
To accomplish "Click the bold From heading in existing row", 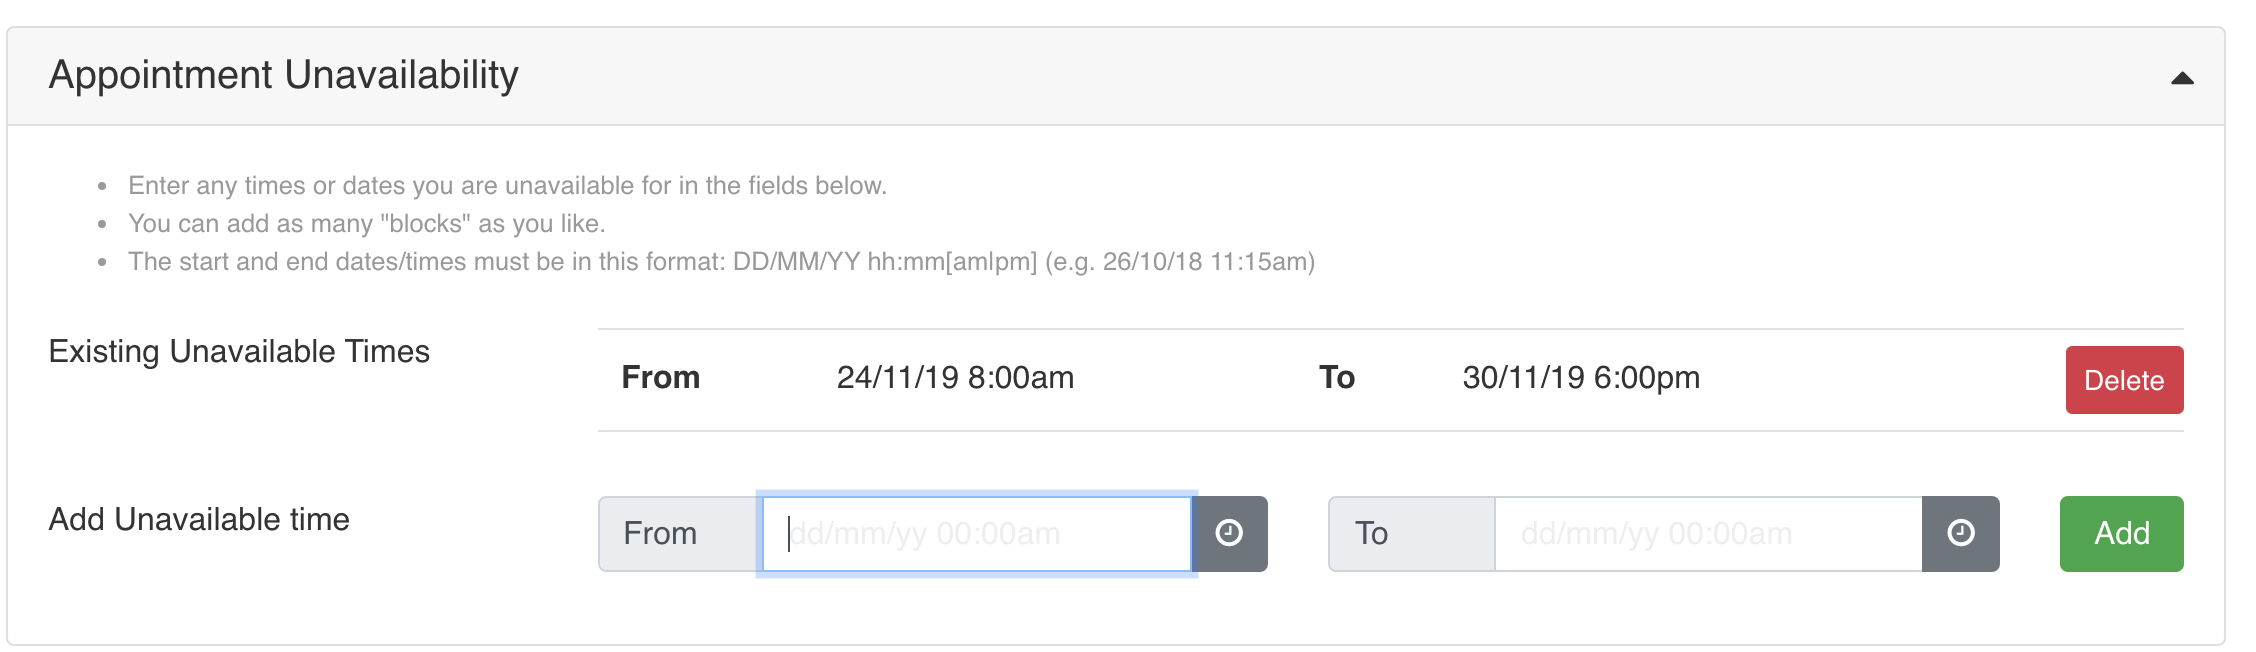I will 660,378.
